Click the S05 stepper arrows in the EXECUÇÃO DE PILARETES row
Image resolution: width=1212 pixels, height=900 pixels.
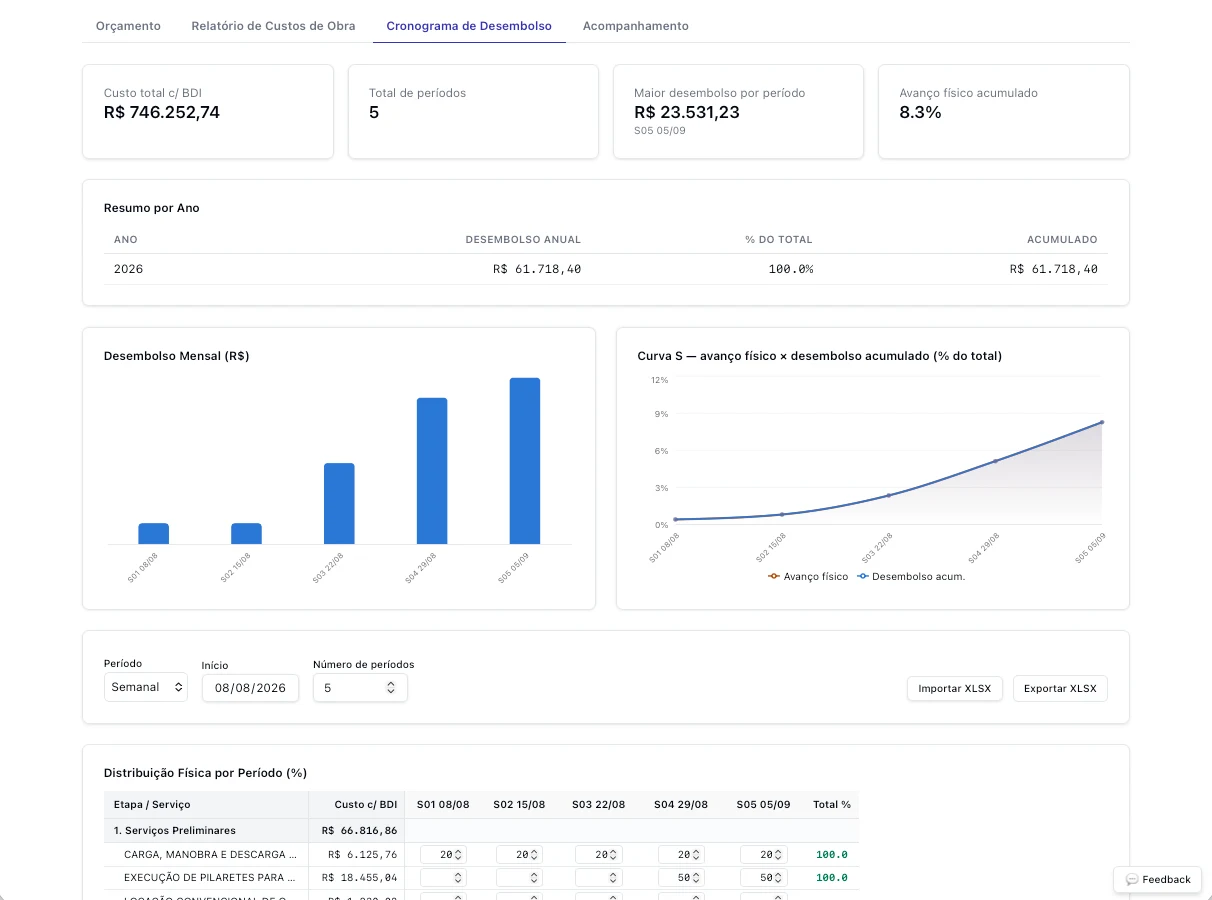point(778,878)
